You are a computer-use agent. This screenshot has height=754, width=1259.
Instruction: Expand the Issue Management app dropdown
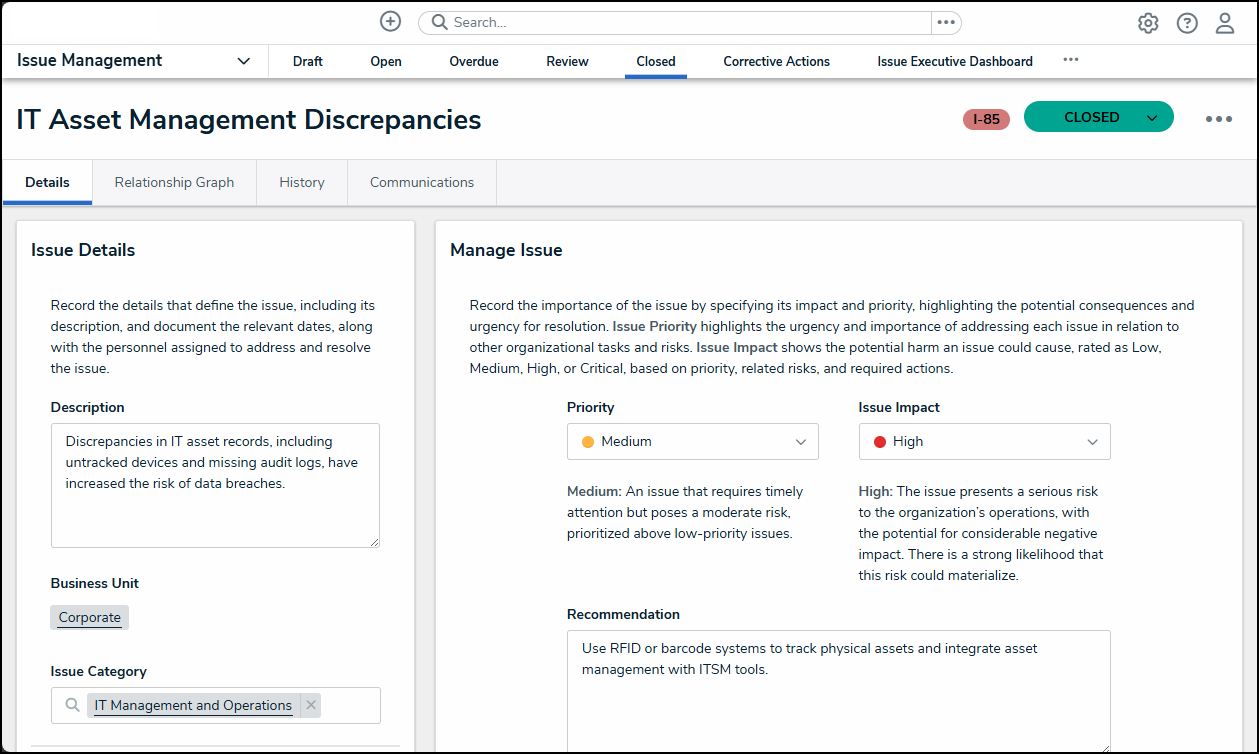coord(243,61)
